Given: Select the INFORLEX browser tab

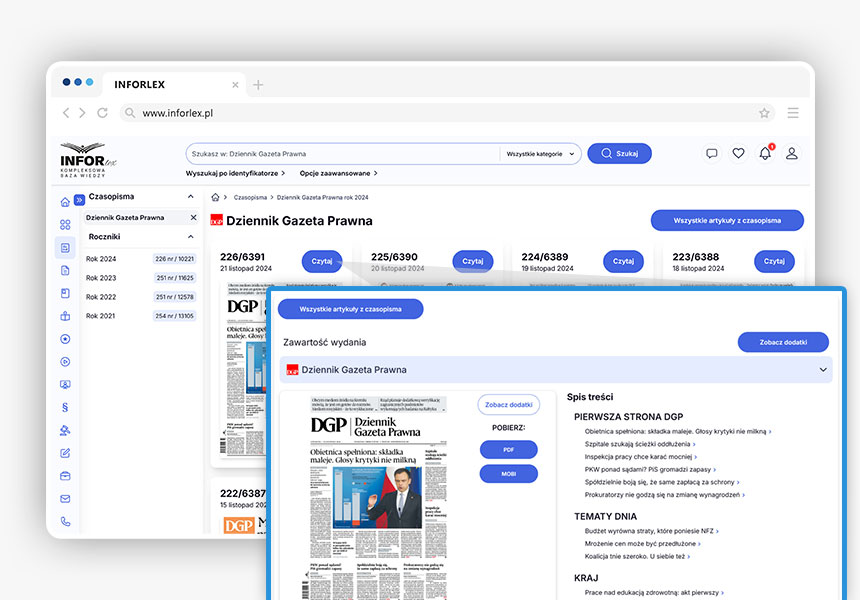Looking at the screenshot, I should point(174,84).
